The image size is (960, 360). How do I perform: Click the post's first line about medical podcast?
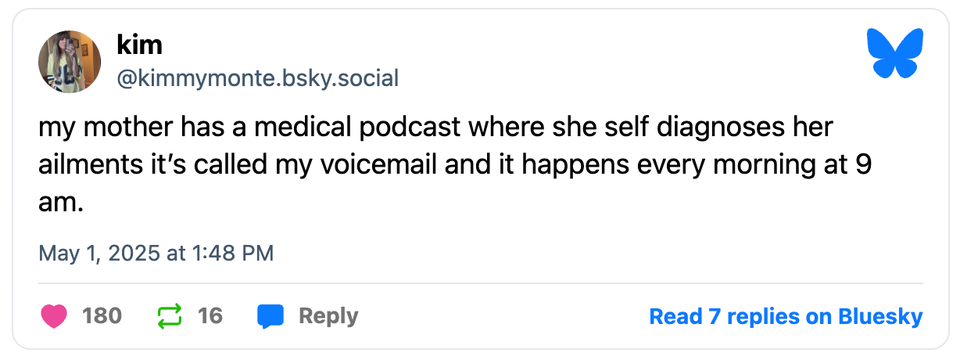coord(436,128)
